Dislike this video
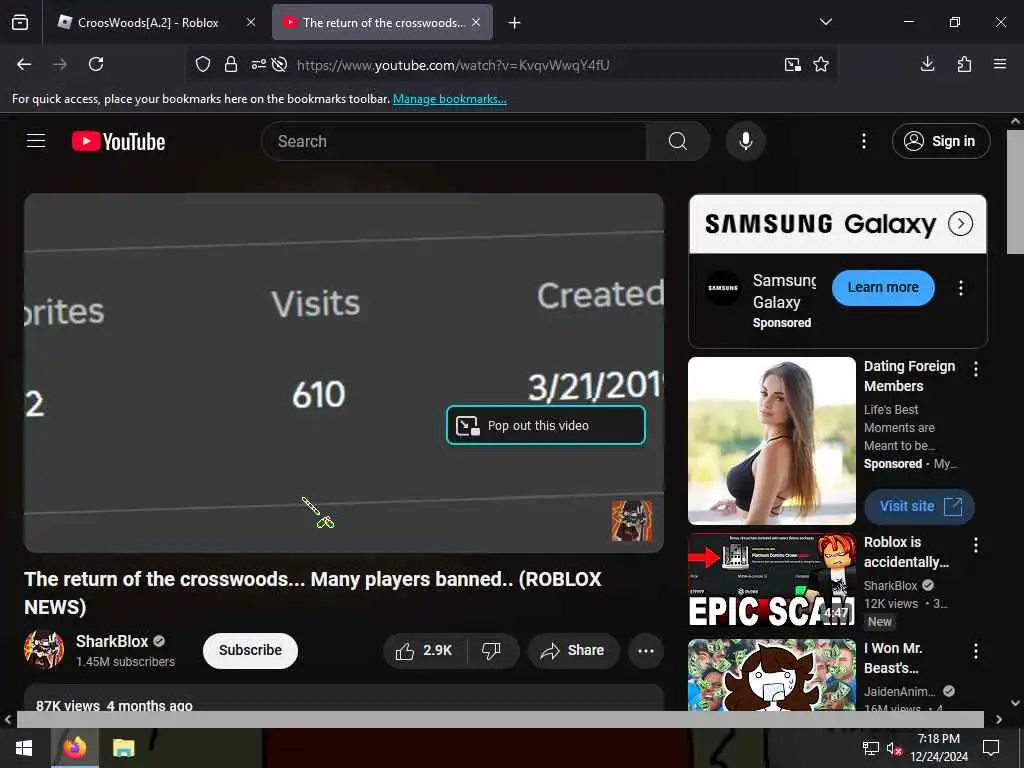This screenshot has height=768, width=1024. (491, 650)
